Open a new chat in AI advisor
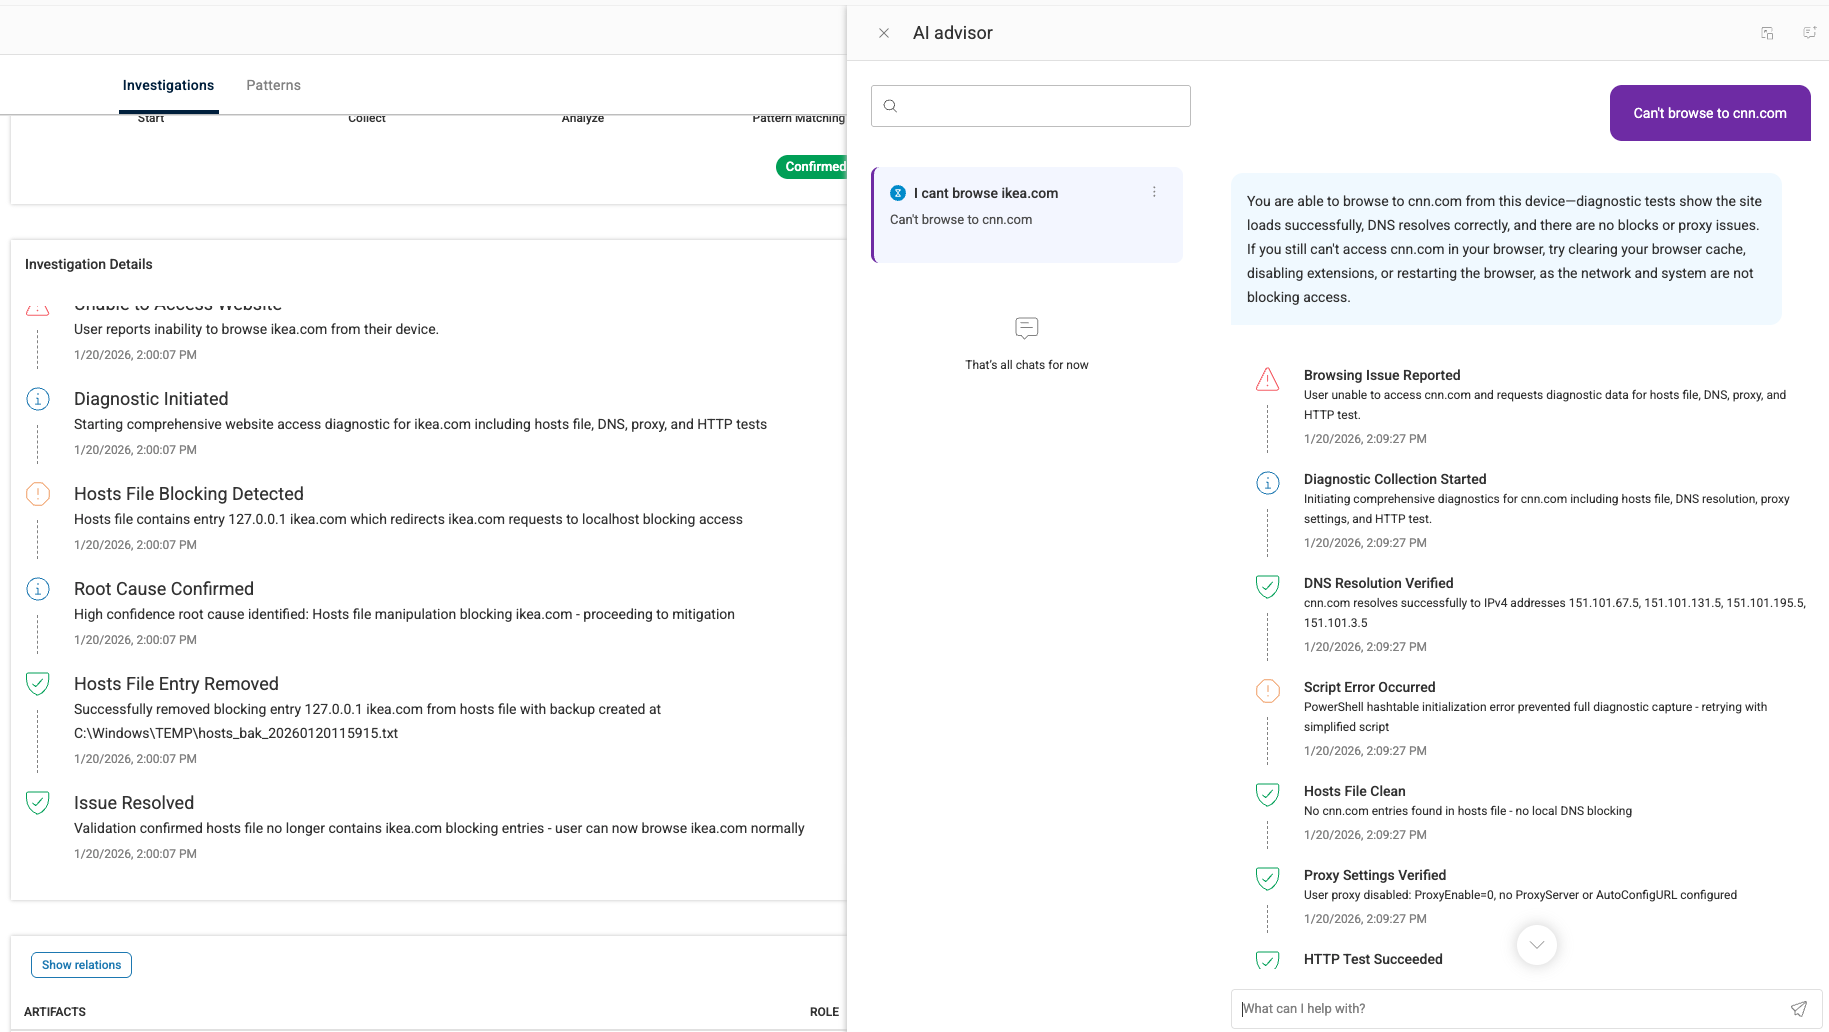 click(1809, 33)
